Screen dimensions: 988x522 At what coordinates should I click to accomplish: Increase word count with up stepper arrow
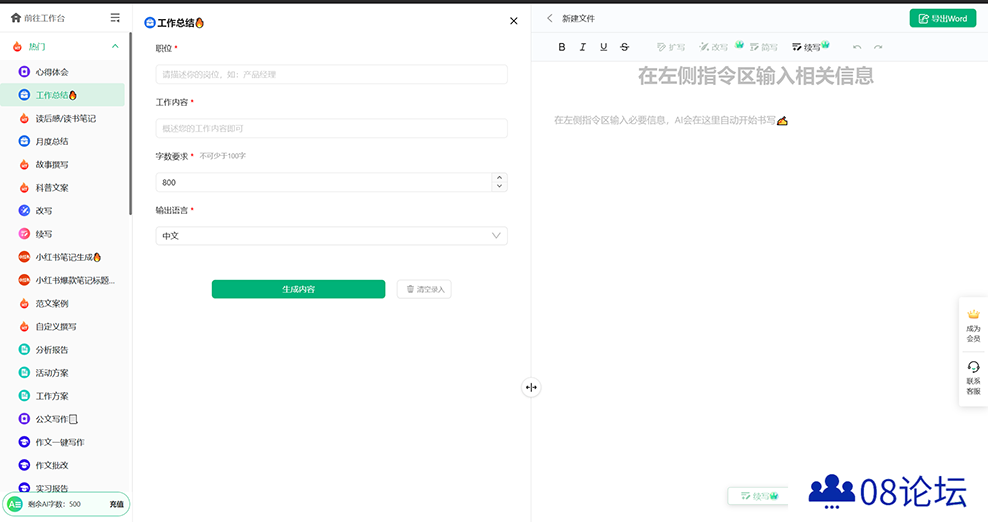pos(500,178)
